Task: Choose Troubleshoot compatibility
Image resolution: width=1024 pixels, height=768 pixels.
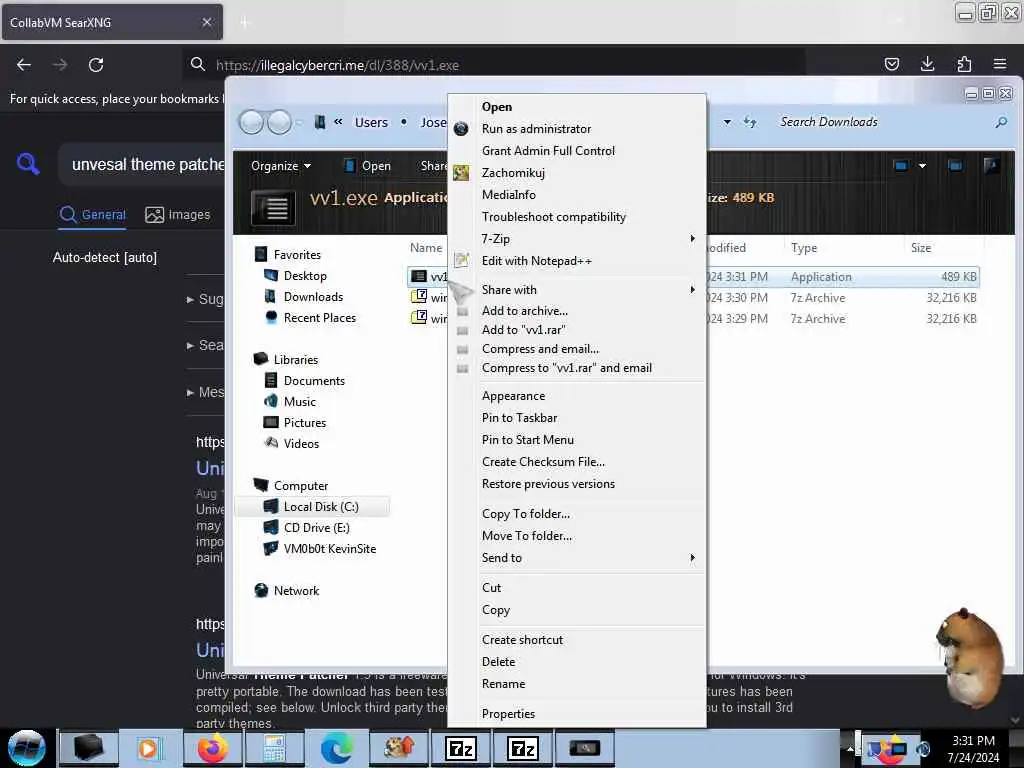Action: point(553,217)
